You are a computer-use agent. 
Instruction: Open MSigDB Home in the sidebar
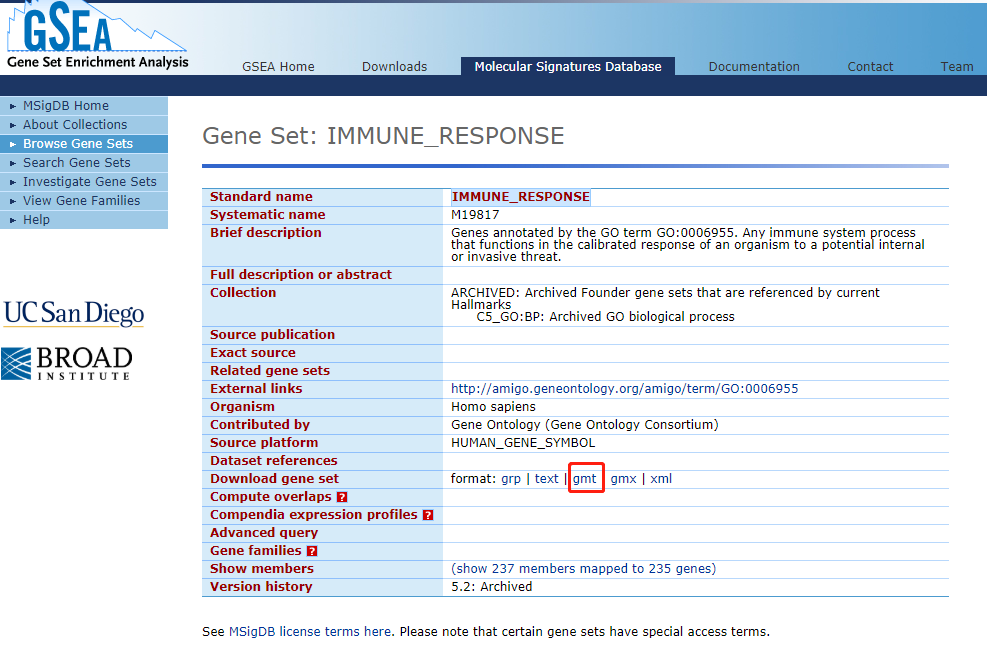[x=66, y=106]
